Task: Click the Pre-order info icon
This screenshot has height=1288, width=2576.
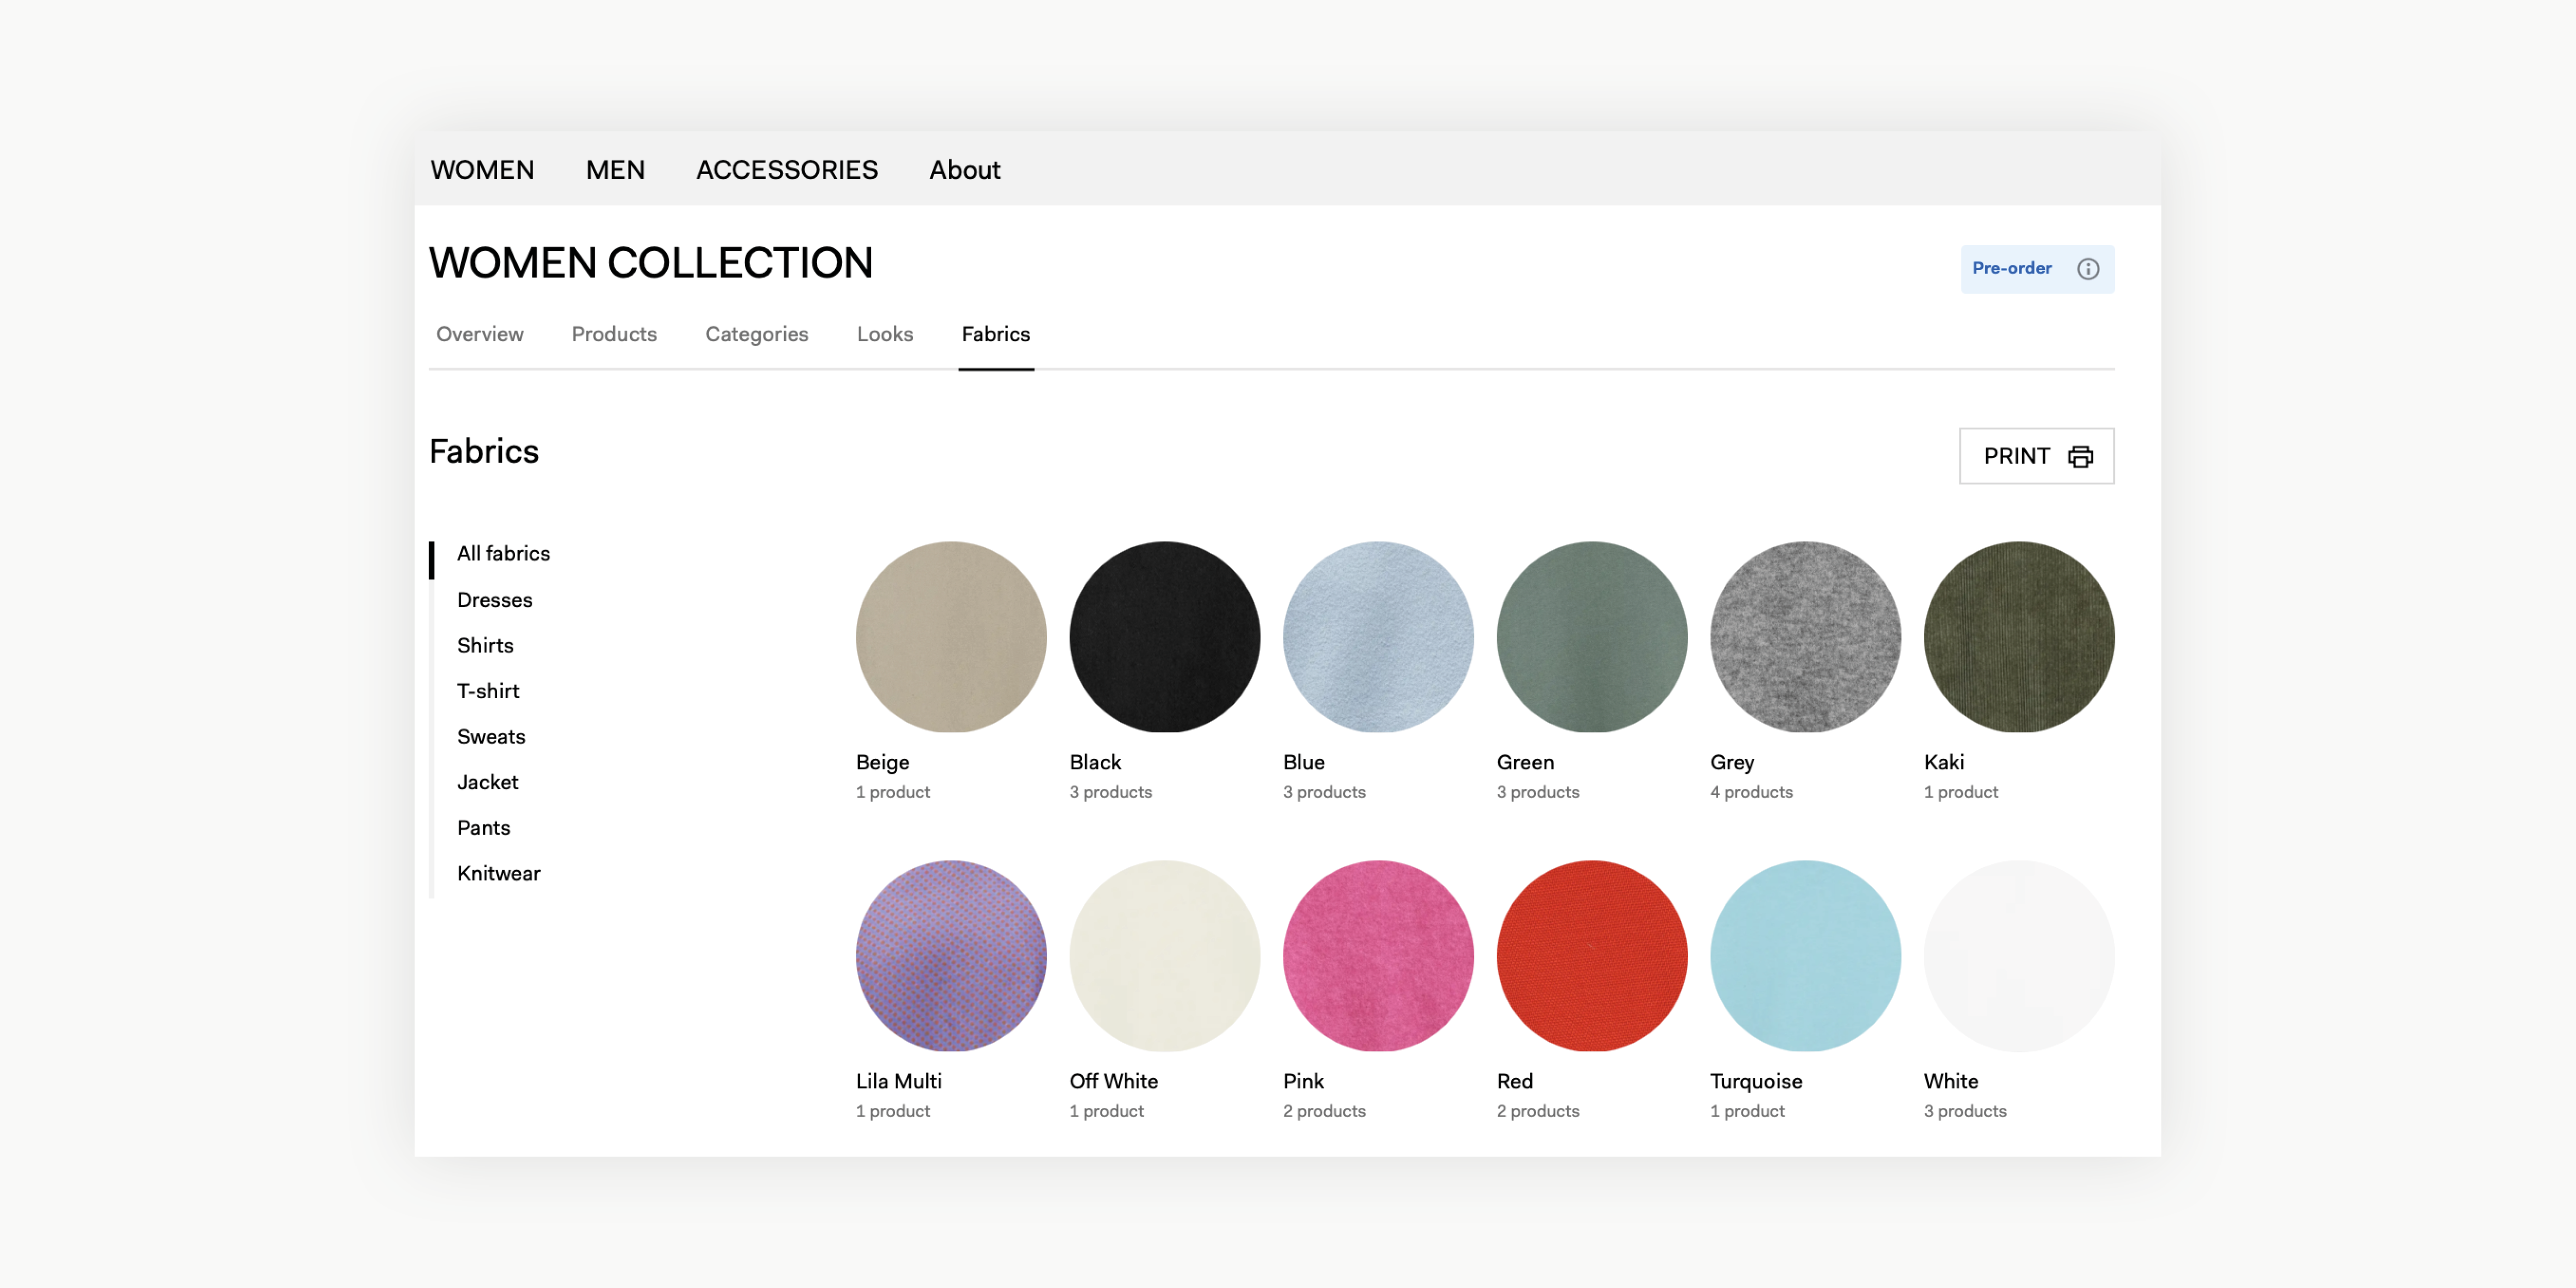Action: tap(2087, 268)
